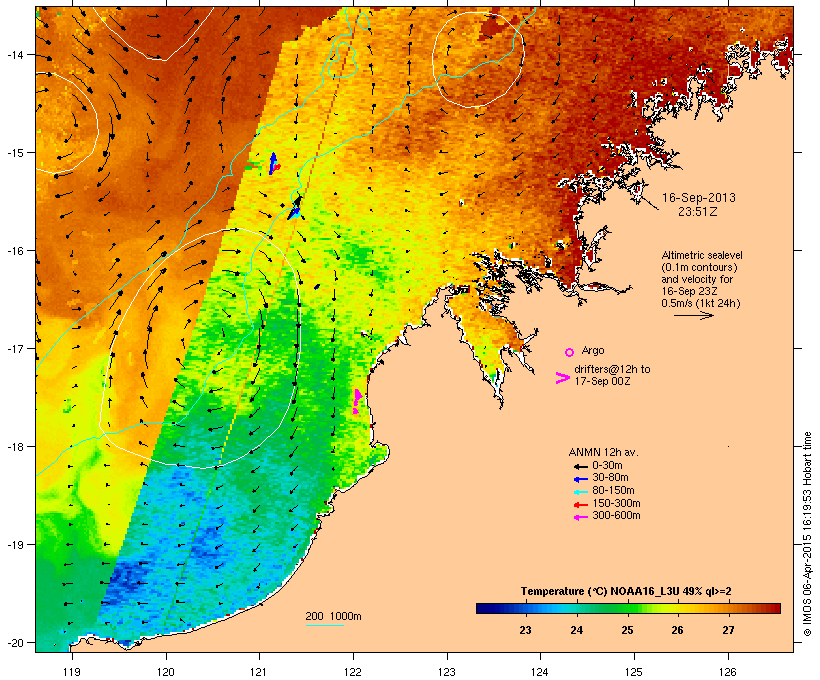Click the dark blue end of colorbar
The width and height of the screenshot is (820, 680).
(x=484, y=608)
